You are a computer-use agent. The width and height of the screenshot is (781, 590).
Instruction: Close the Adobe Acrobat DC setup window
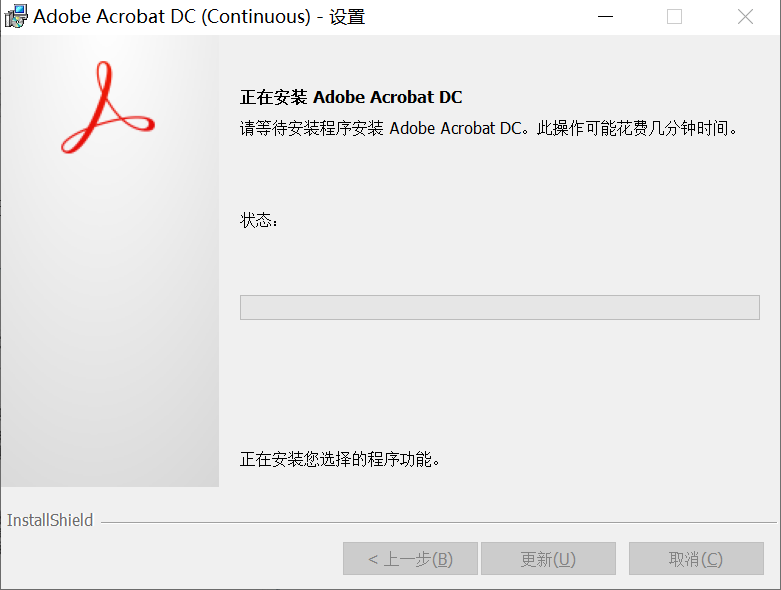coord(745,16)
